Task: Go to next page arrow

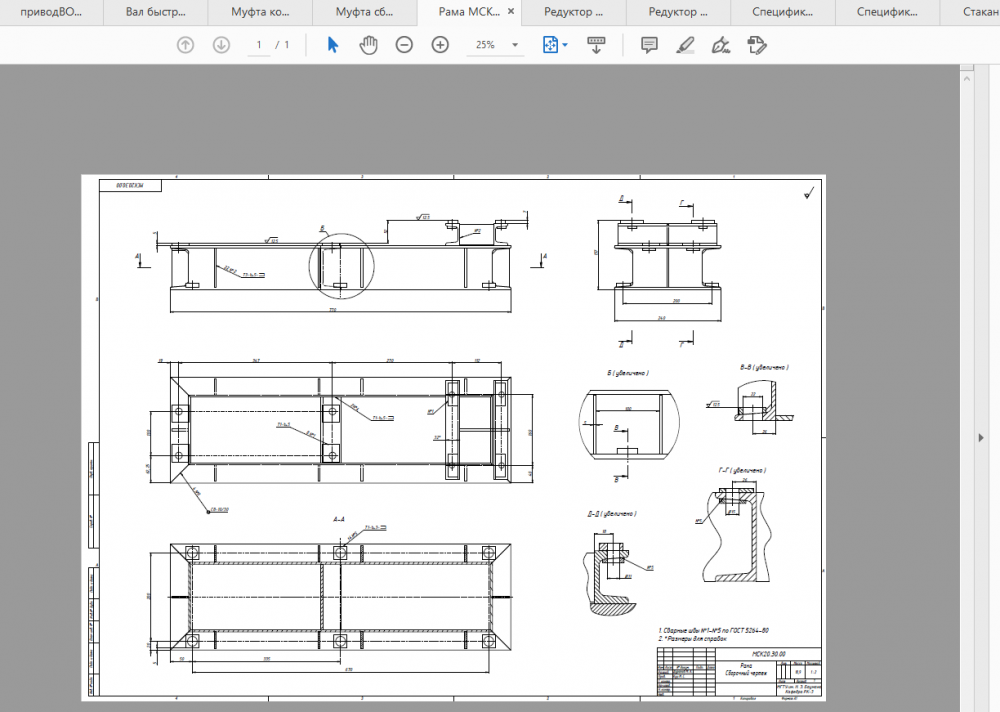Action: click(x=221, y=45)
